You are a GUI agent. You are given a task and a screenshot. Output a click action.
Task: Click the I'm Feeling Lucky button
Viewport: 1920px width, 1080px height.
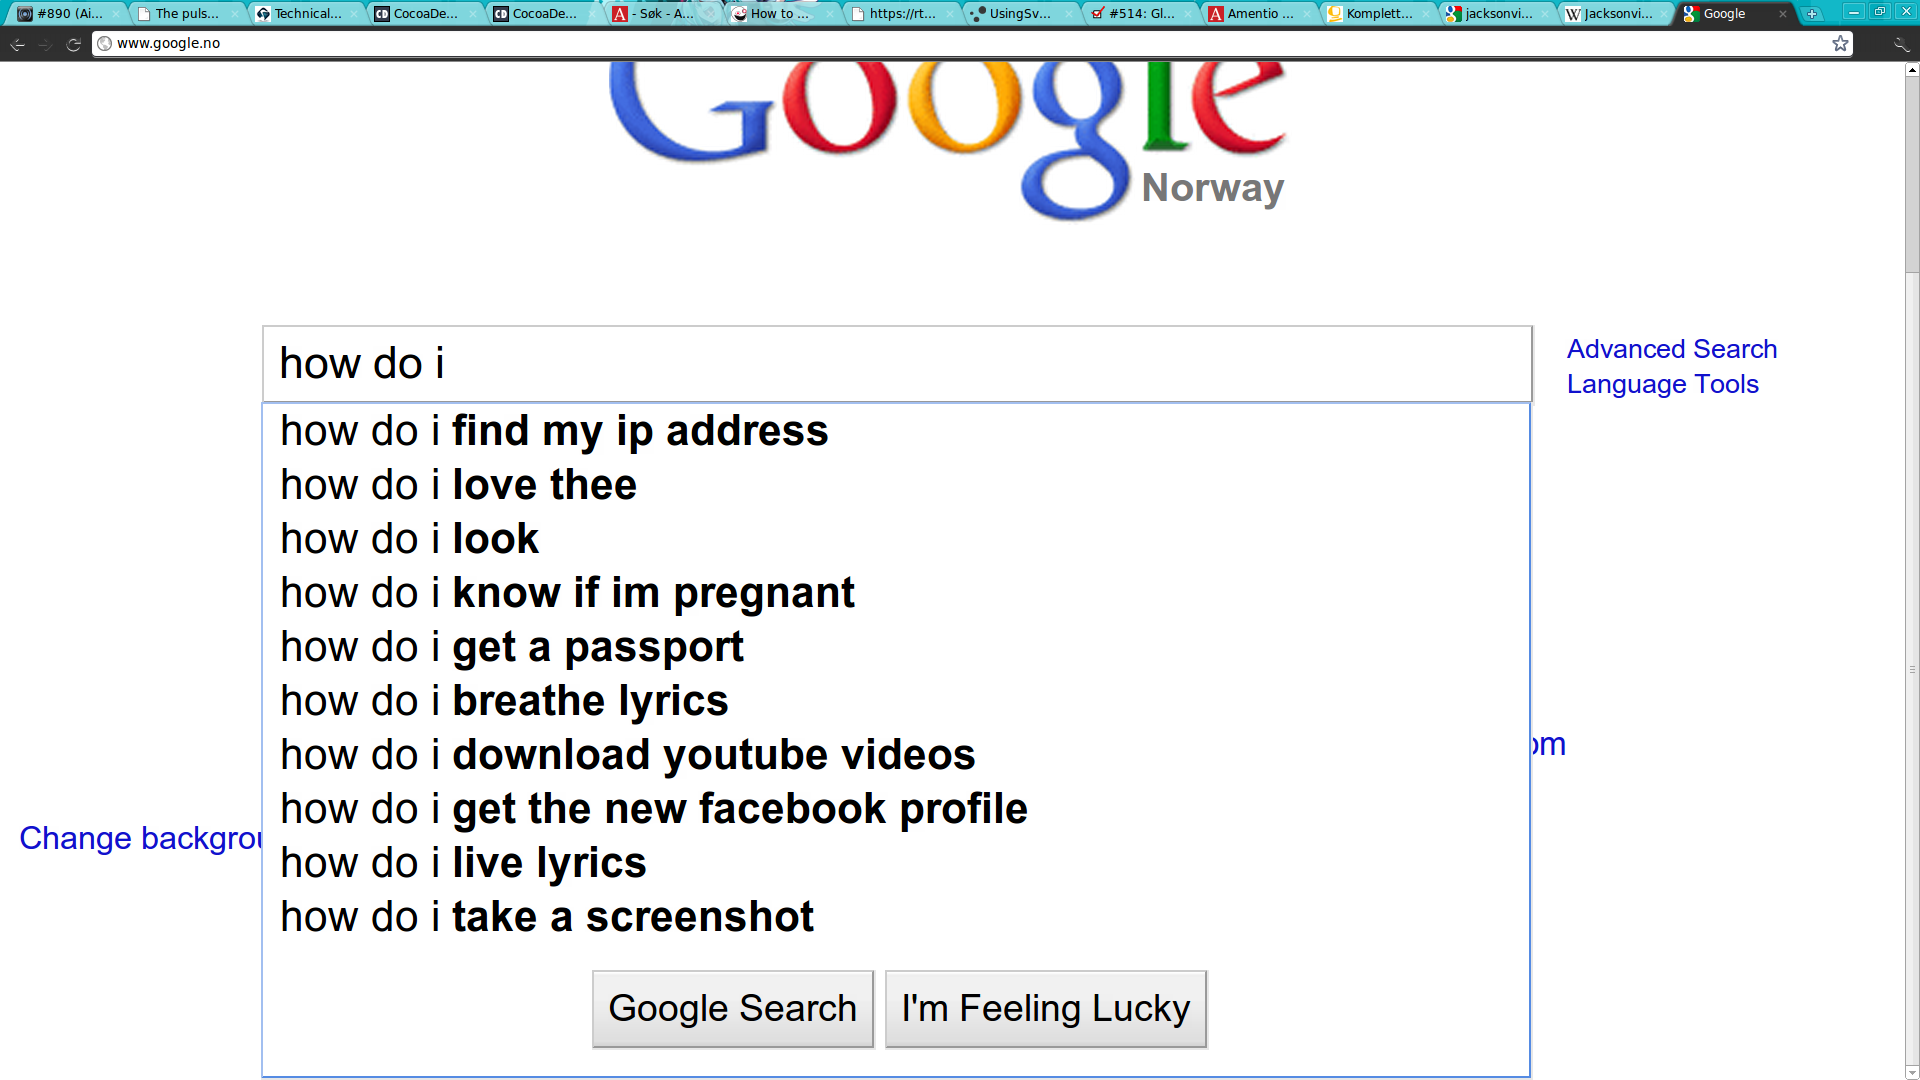click(1046, 1009)
